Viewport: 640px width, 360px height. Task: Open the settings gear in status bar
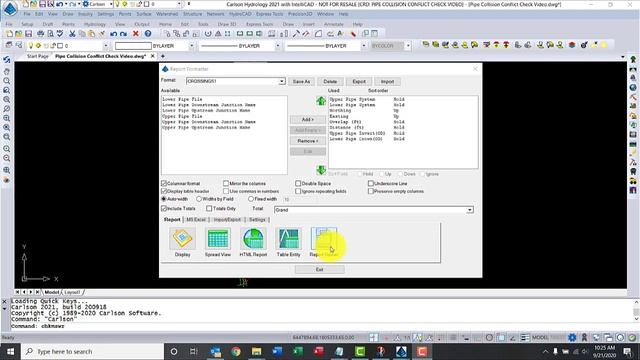click(x=572, y=338)
